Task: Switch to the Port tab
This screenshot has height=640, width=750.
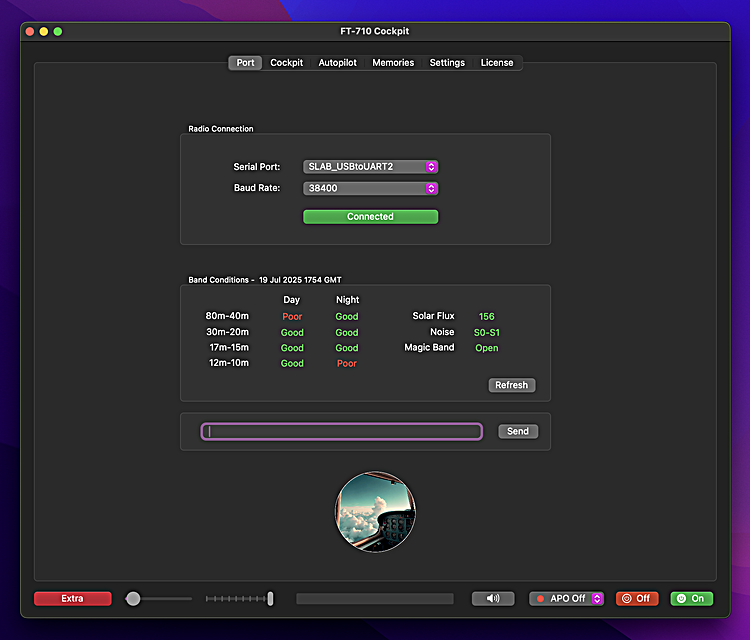Action: coord(245,63)
